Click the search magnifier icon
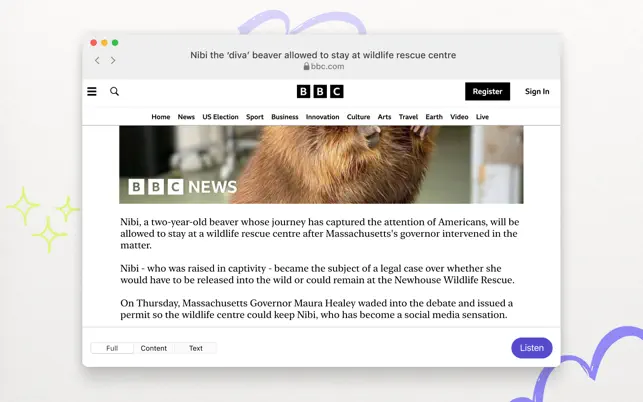 point(114,91)
